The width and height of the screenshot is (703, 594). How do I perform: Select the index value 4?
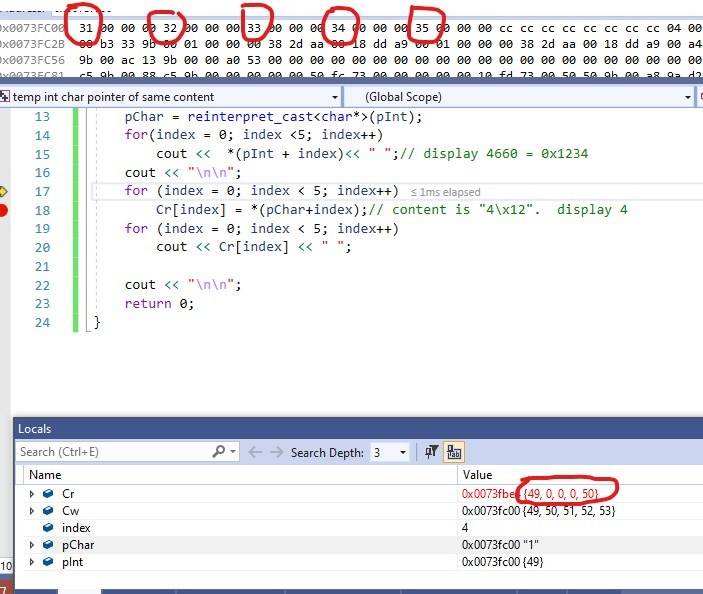pos(465,528)
